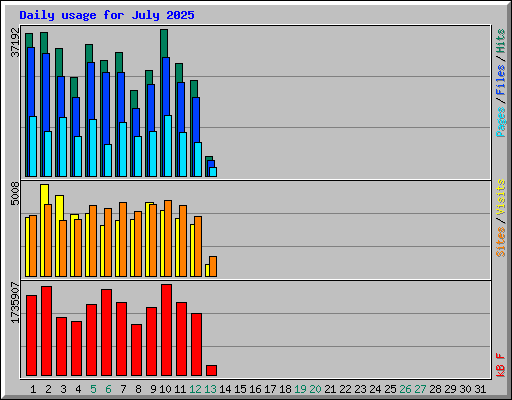Click the orange Sites bar for day 13
Viewport: 512px width, 400px height.
coord(213,266)
